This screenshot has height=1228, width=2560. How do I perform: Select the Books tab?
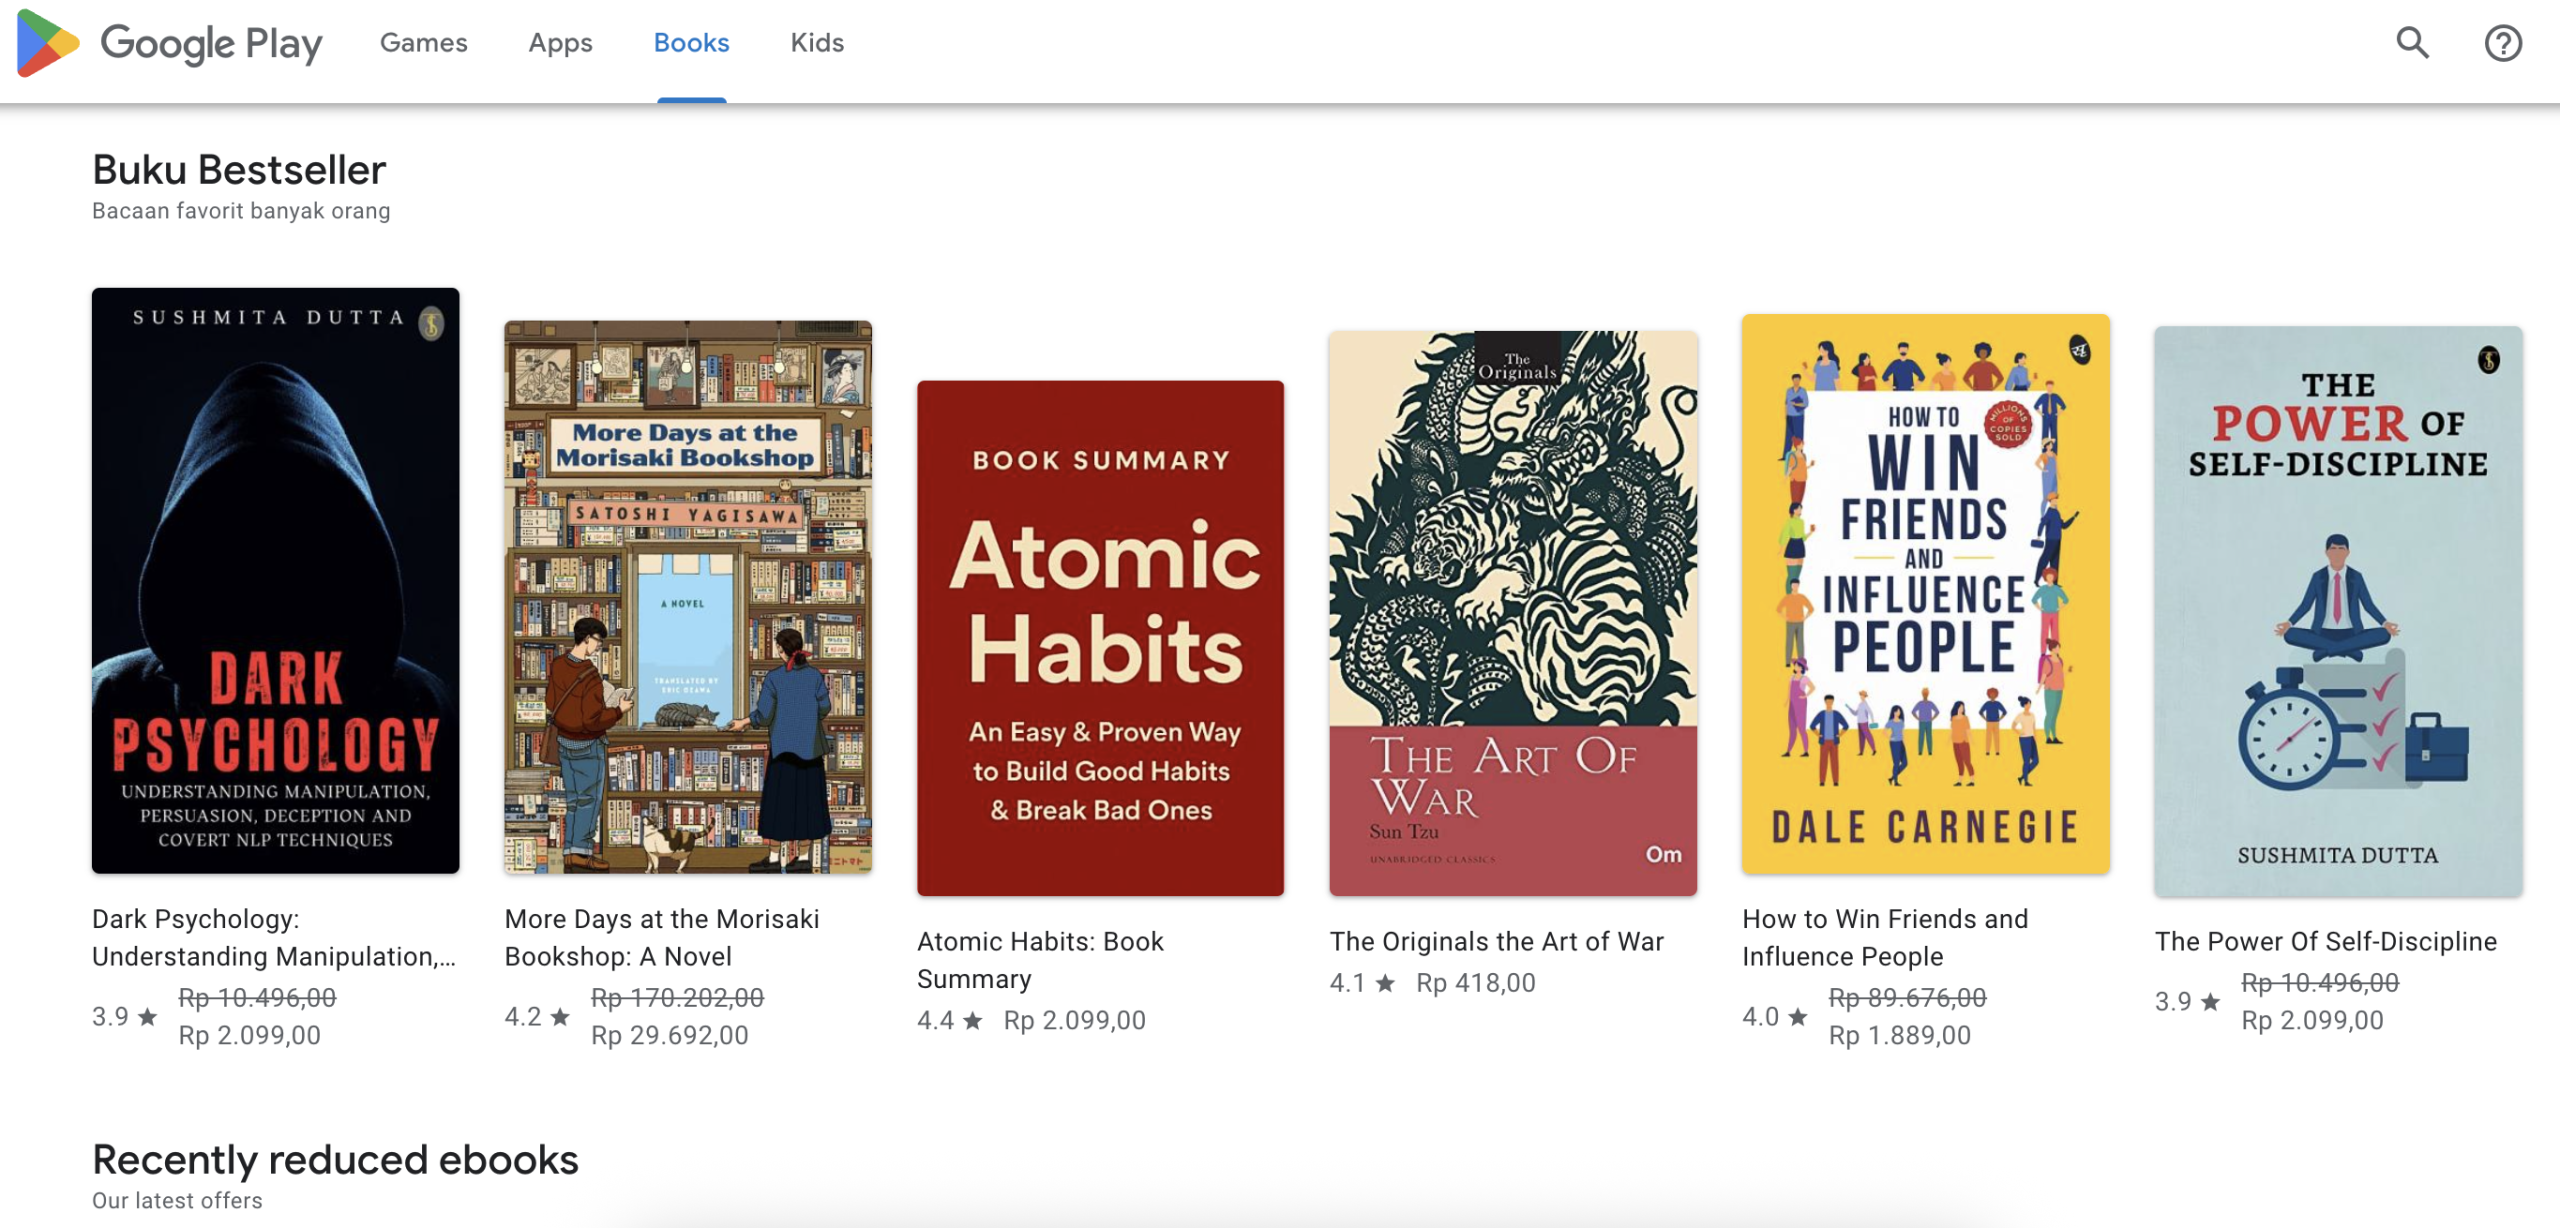[691, 43]
